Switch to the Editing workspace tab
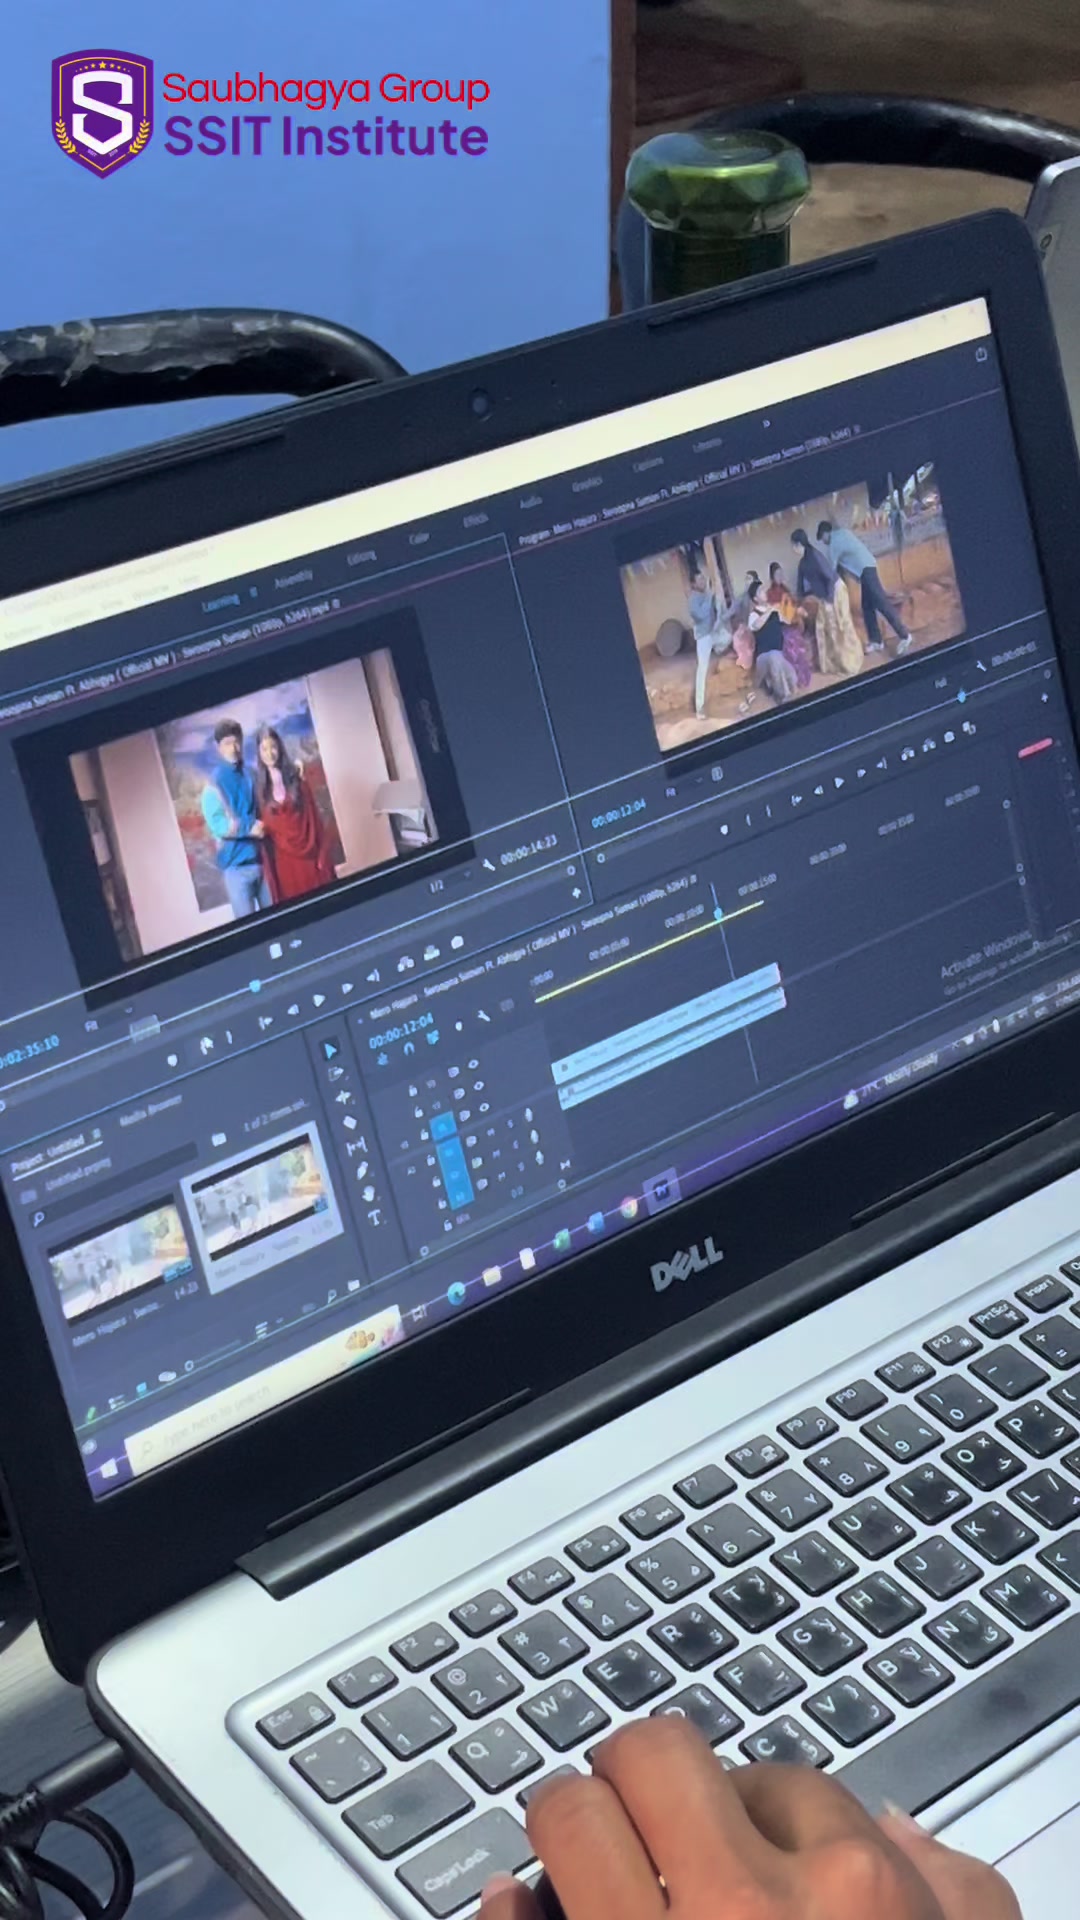Viewport: 1080px width, 1920px height. [x=360, y=557]
